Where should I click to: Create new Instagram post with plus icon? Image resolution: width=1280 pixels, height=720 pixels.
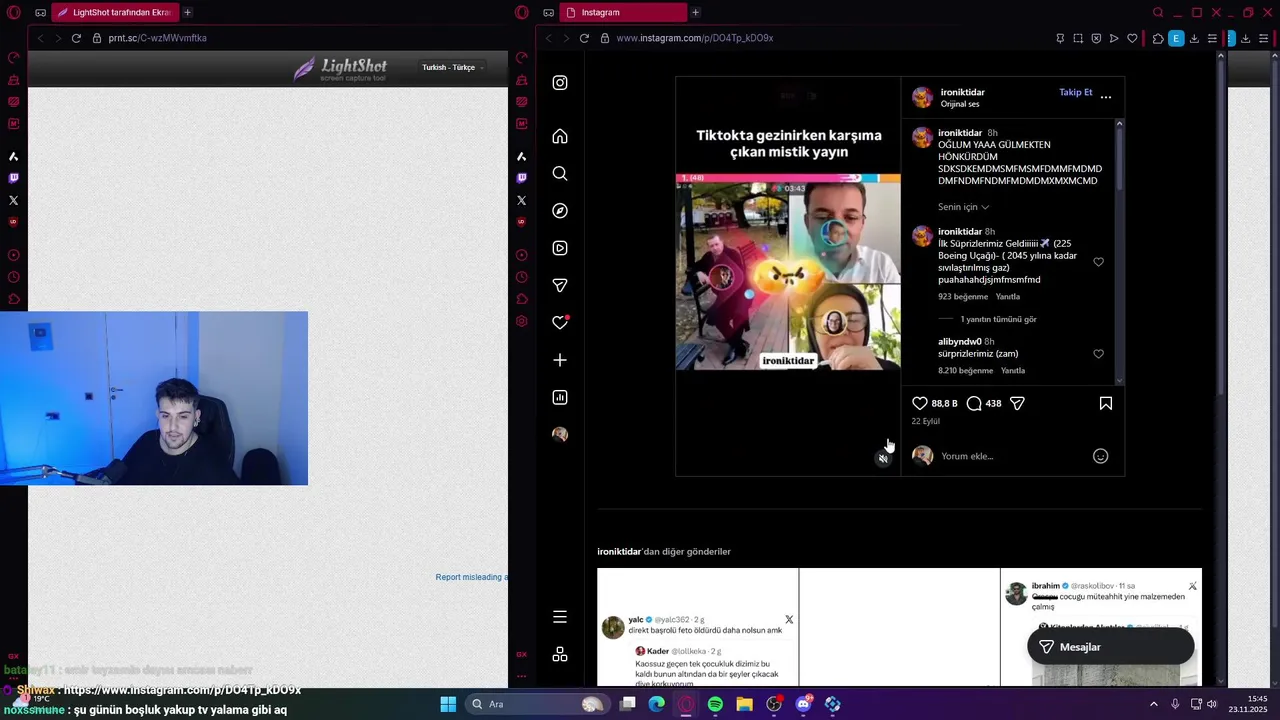(560, 360)
